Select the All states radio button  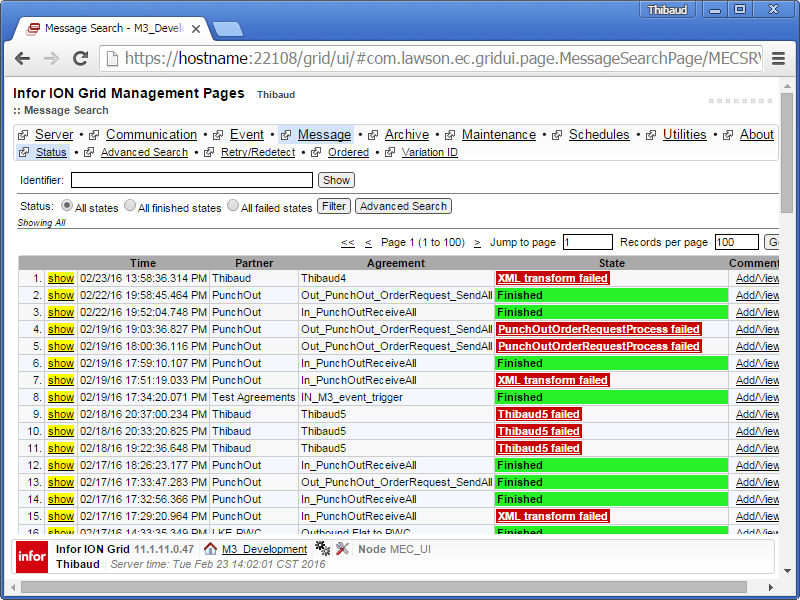point(67,206)
